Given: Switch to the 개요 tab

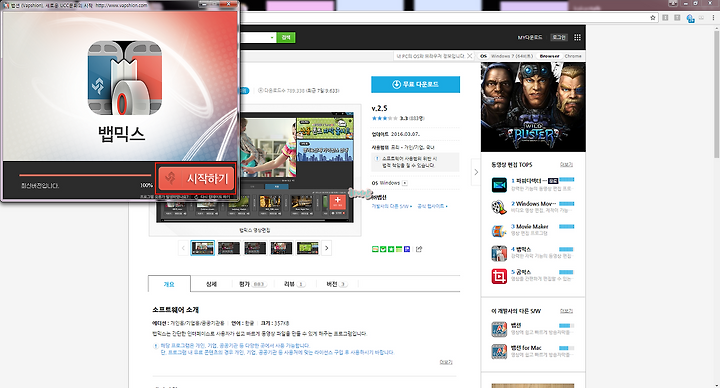Looking at the screenshot, I should pos(169,284).
